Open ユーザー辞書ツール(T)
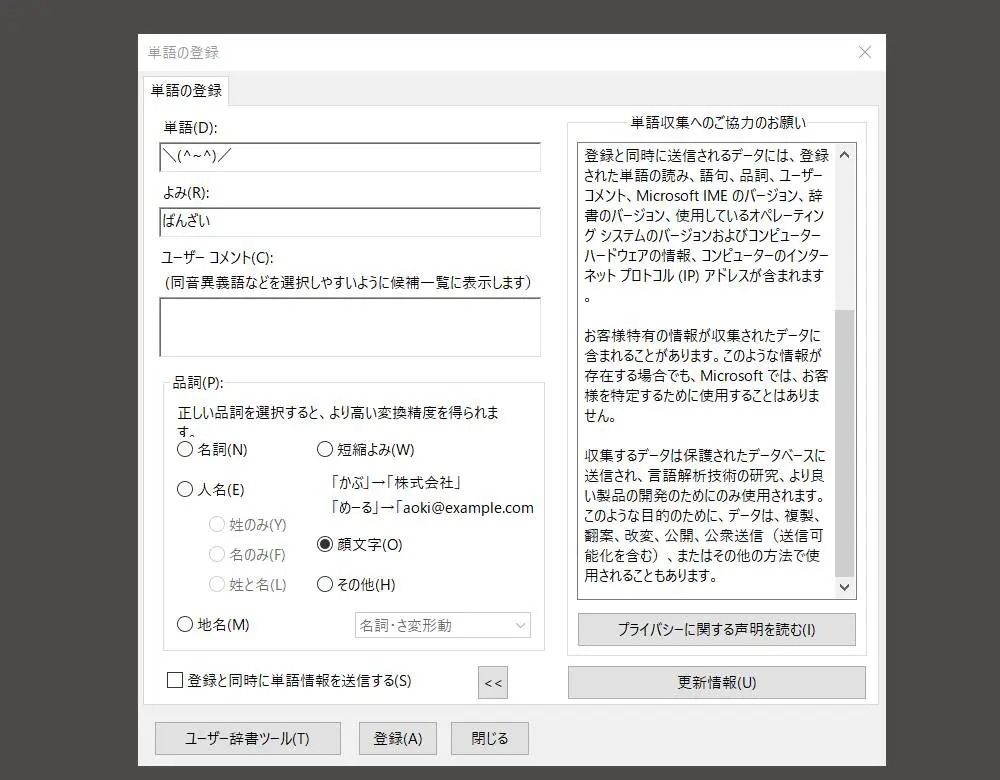This screenshot has width=1000, height=780. 247,739
